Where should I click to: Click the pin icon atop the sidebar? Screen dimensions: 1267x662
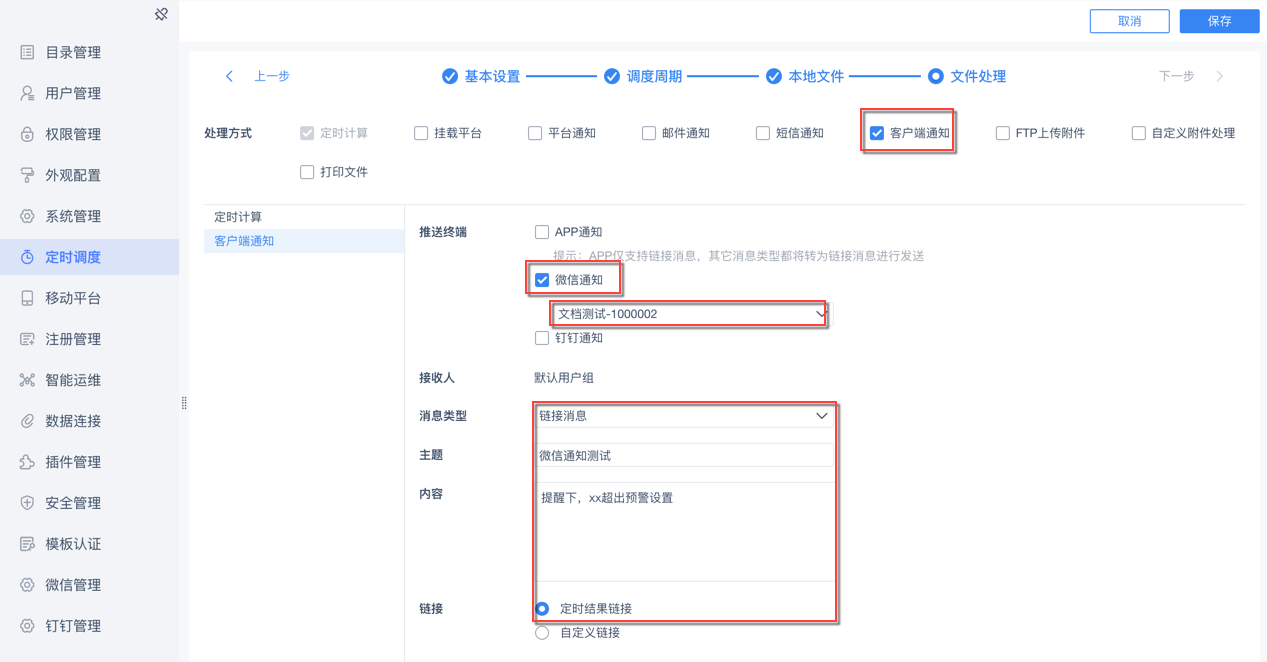pyautogui.click(x=161, y=14)
